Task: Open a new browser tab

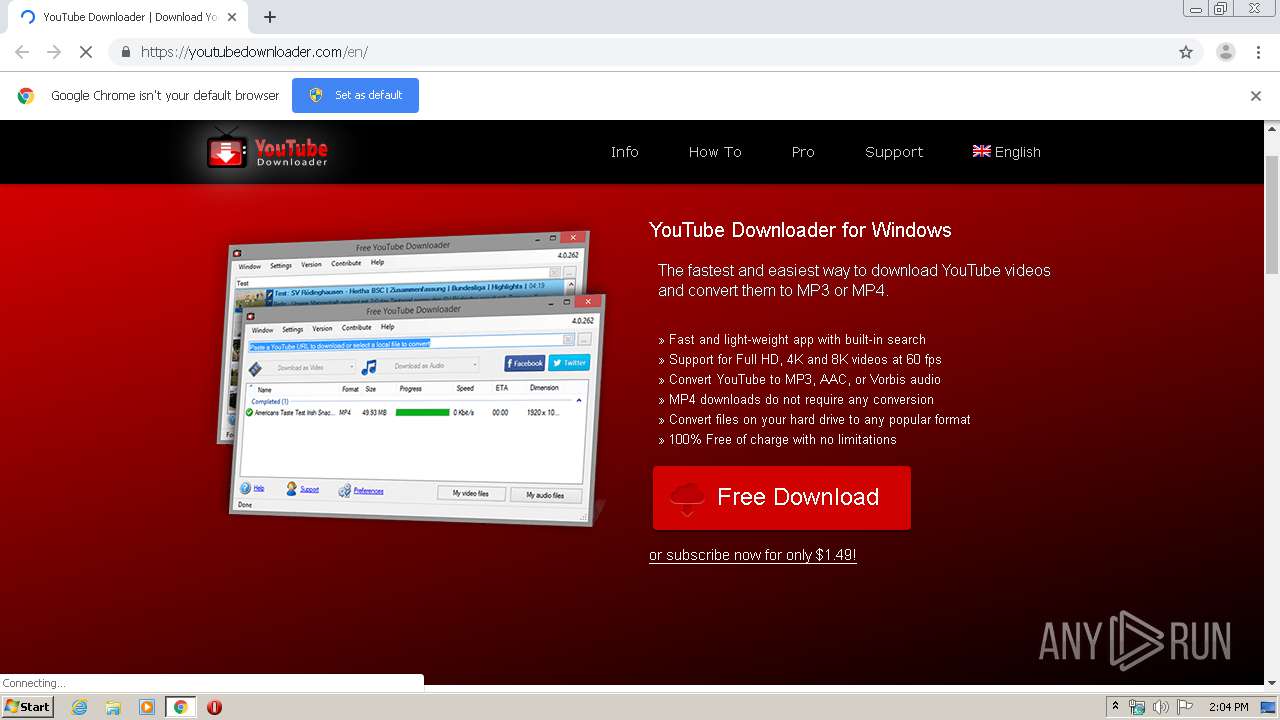Action: click(270, 17)
